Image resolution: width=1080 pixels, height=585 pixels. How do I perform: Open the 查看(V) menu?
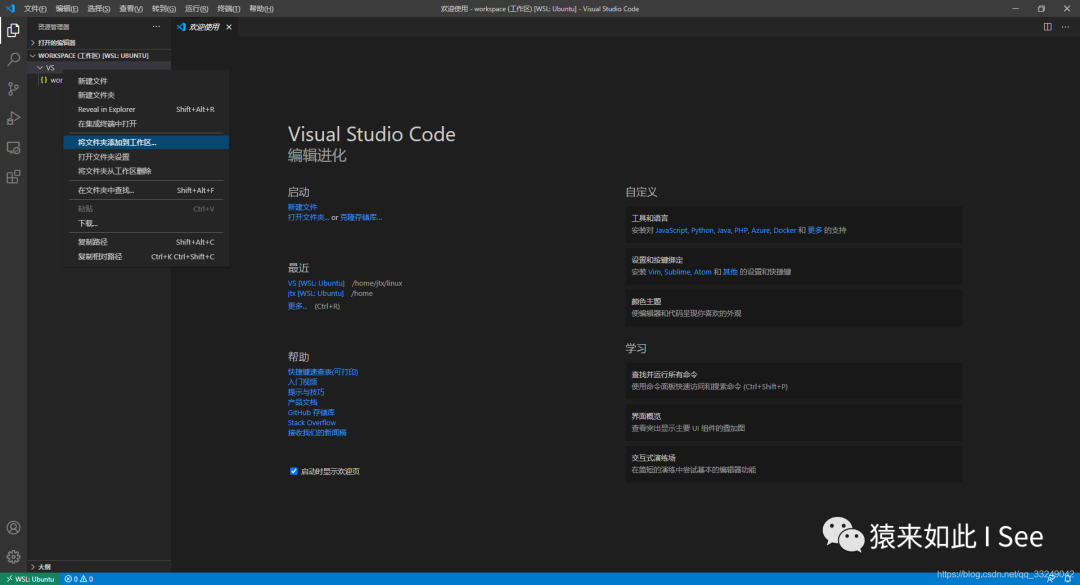click(131, 9)
